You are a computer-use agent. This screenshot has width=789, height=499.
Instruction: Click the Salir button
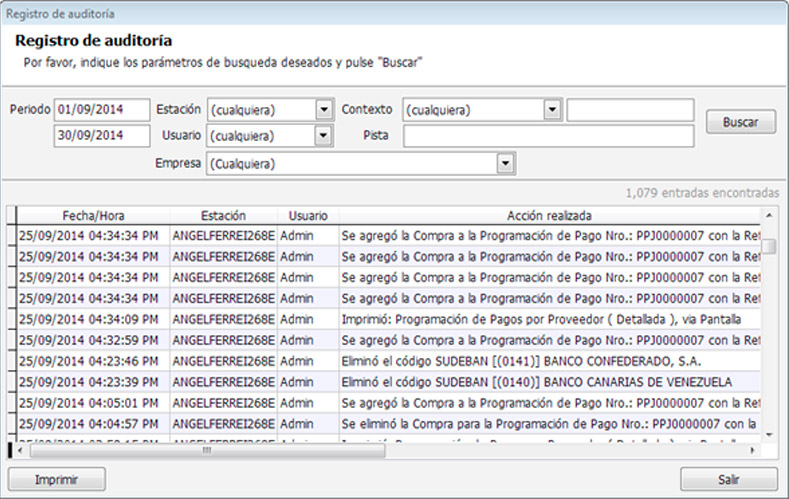(728, 480)
